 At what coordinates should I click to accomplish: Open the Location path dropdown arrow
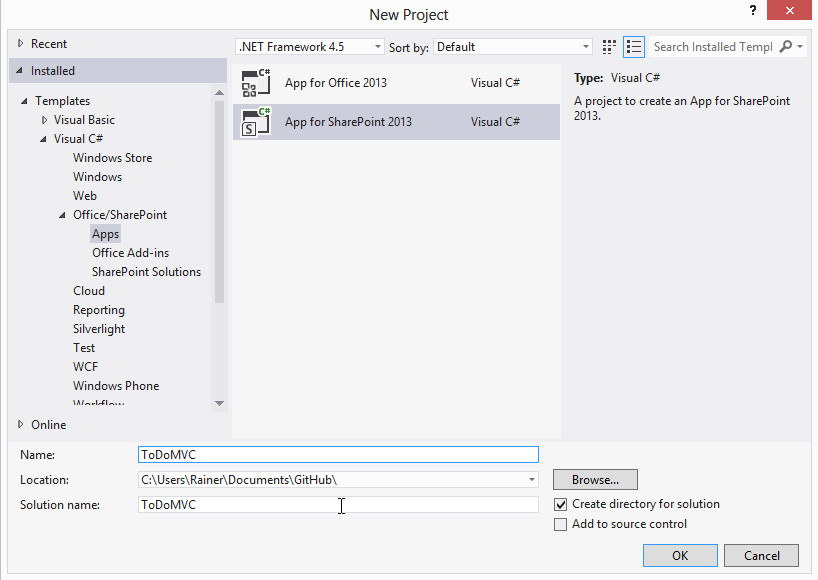coord(532,480)
